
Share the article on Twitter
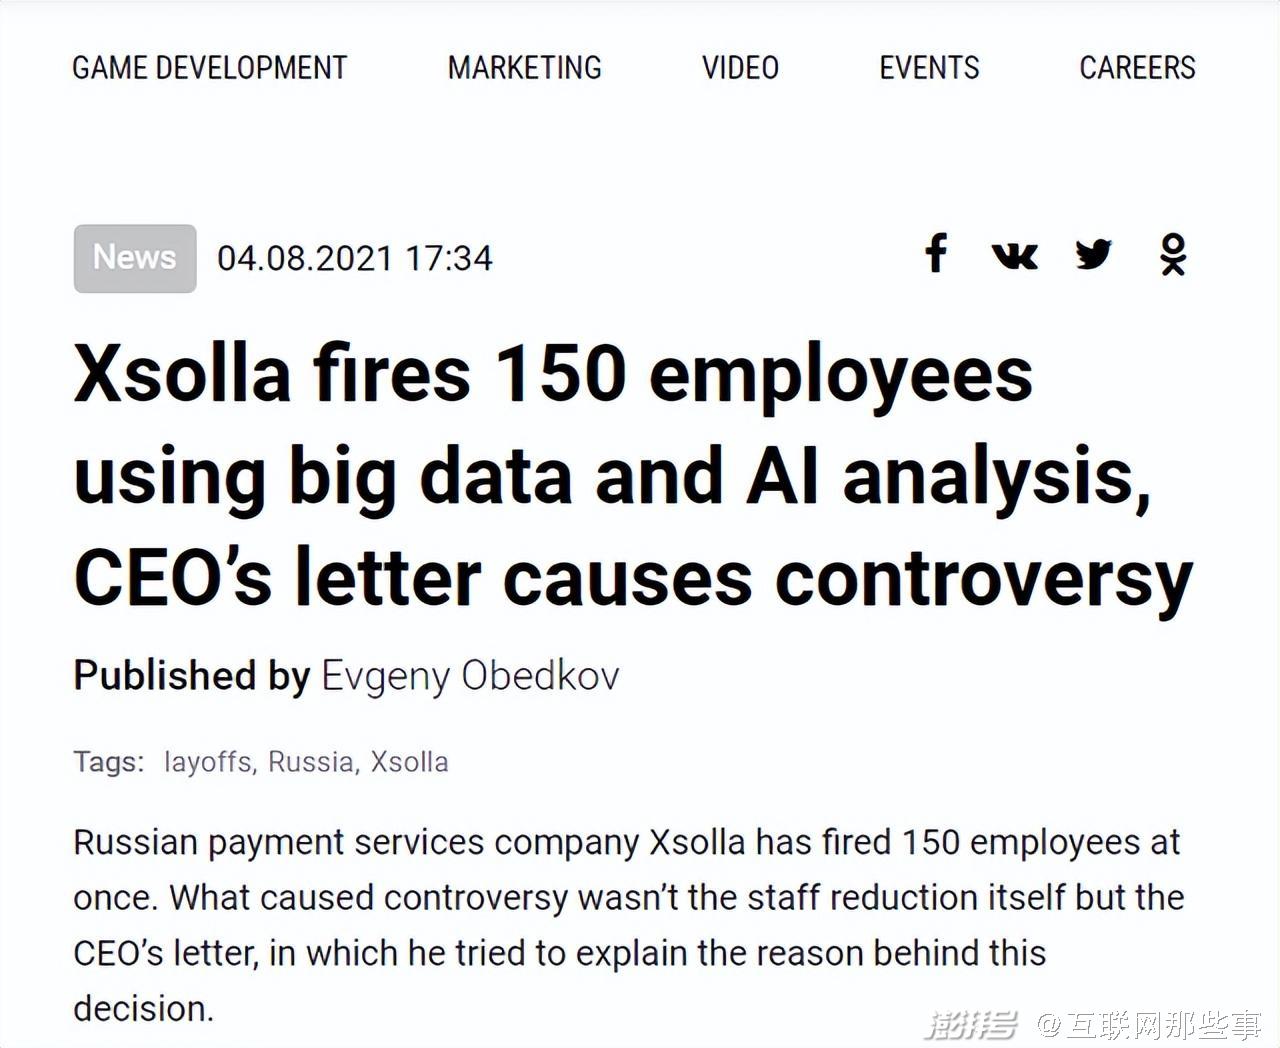coord(1093,254)
